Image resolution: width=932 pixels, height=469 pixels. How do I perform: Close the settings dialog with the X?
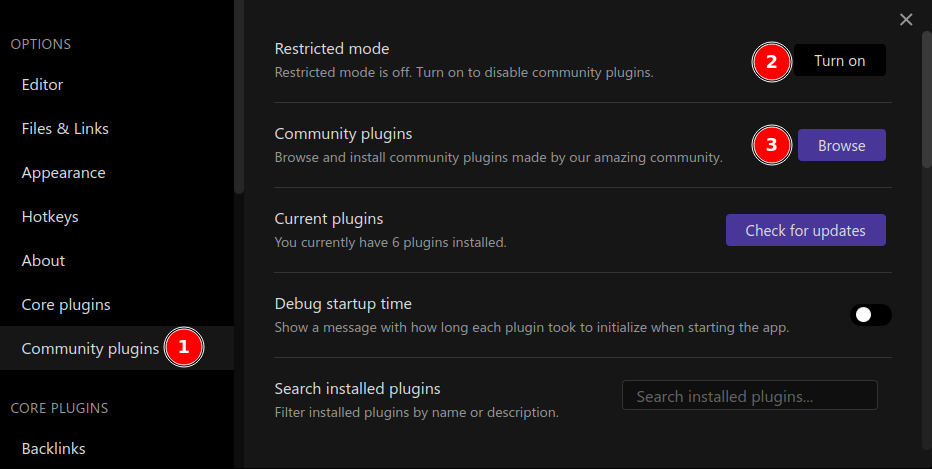[x=906, y=19]
